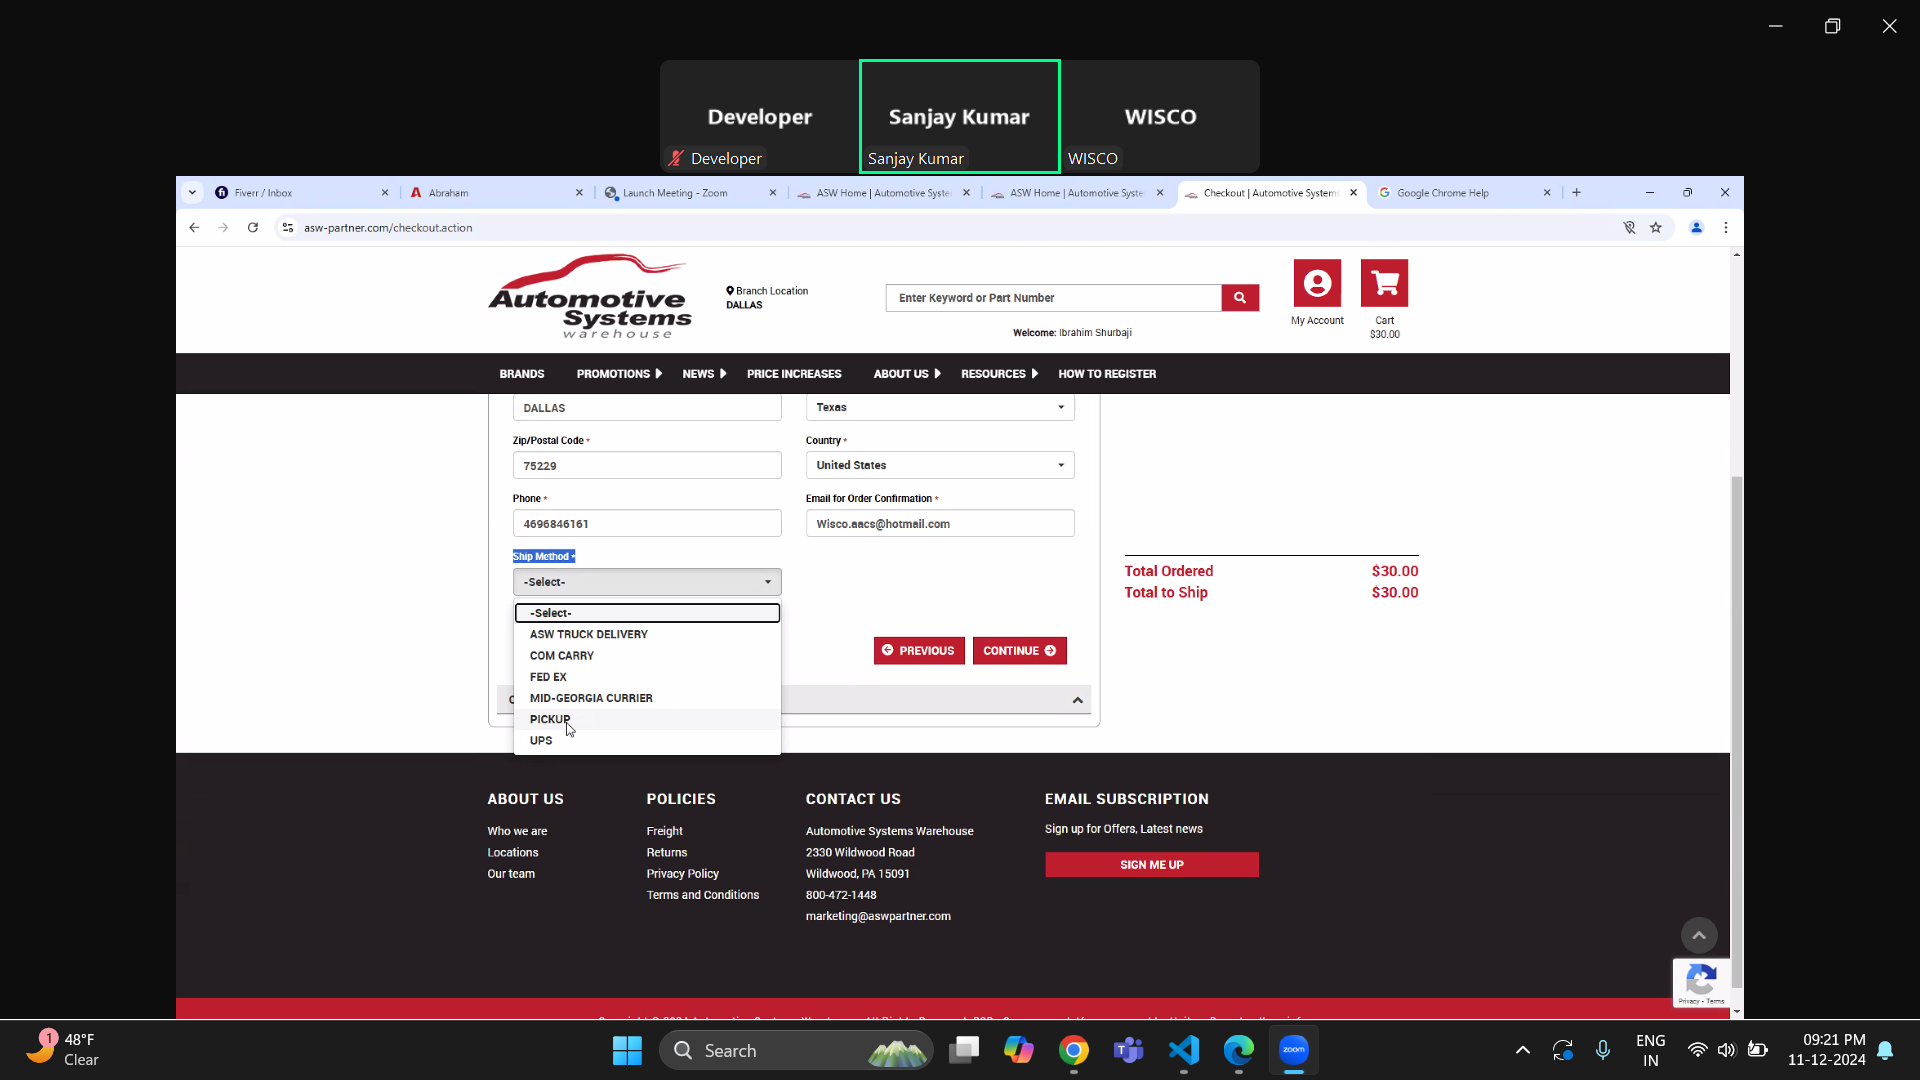Image resolution: width=1920 pixels, height=1080 pixels.
Task: Open the shopping Cart icon
Action: coord(1384,284)
